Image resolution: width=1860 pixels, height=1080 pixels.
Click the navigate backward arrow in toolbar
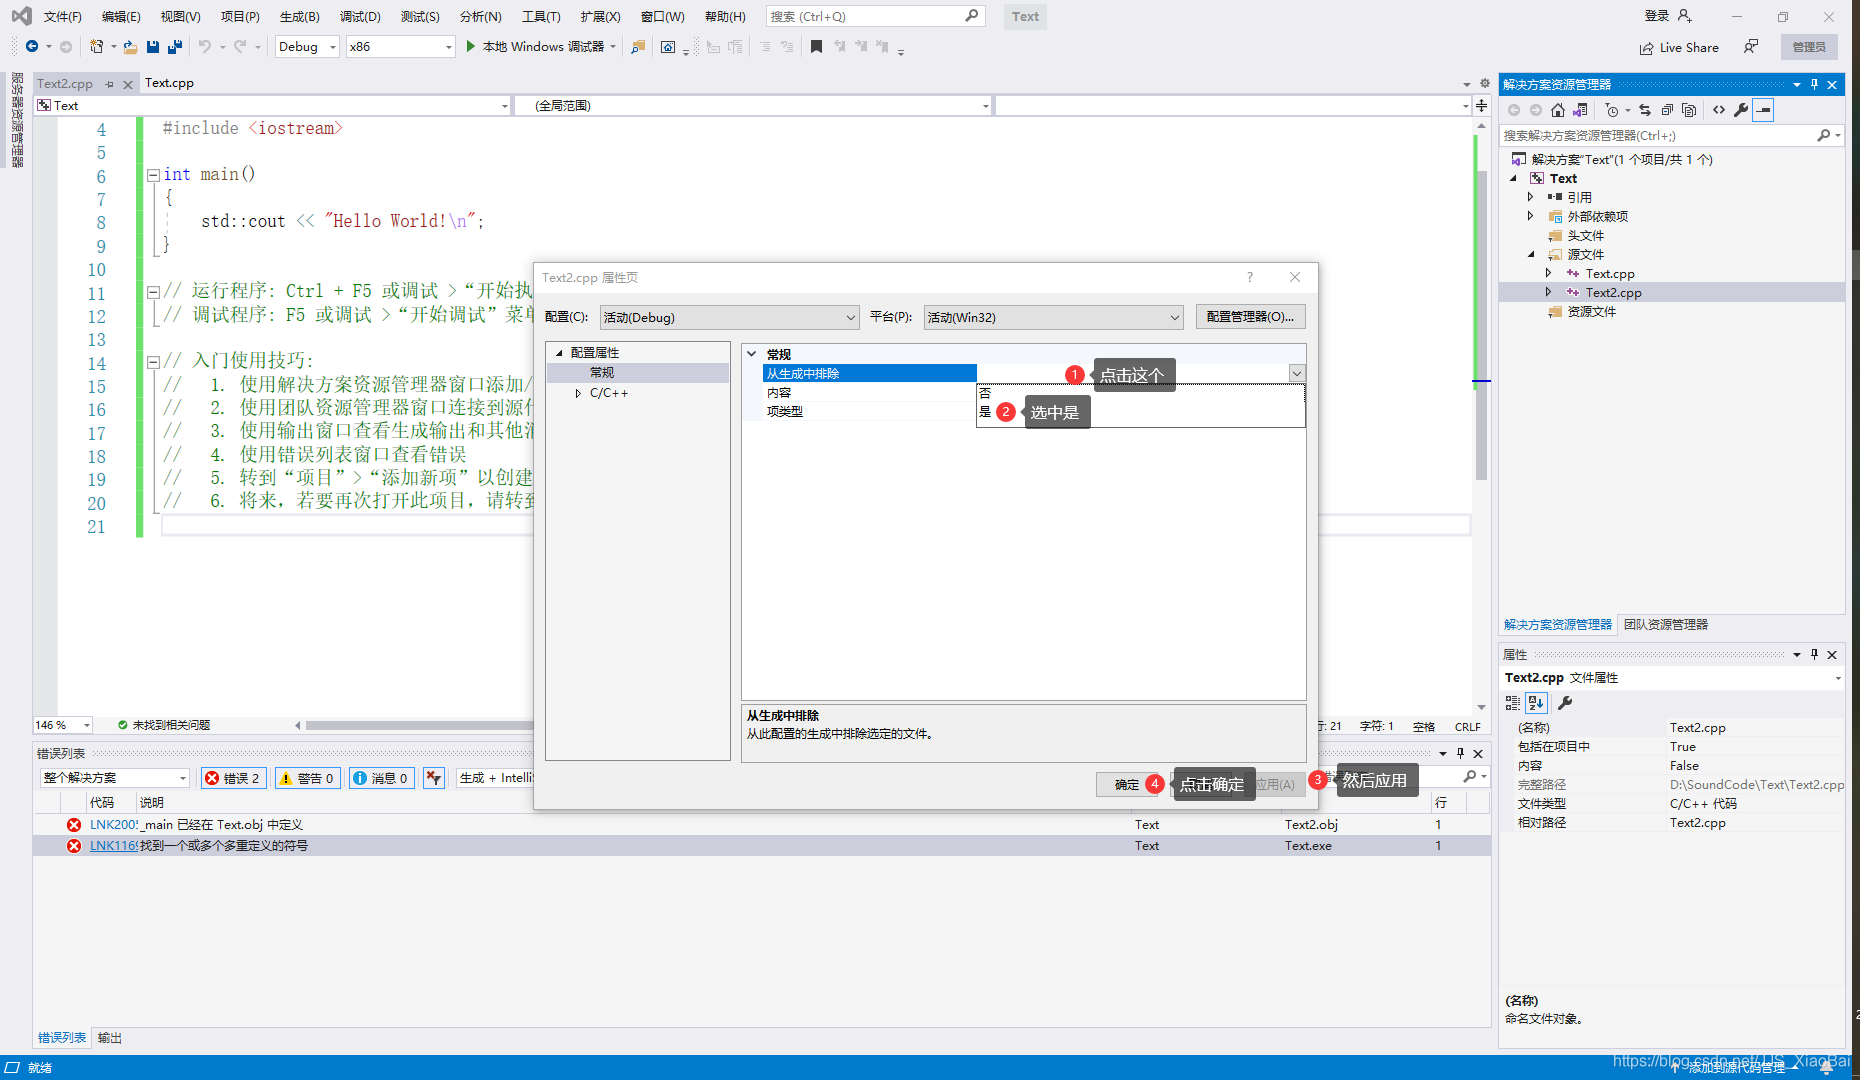(x=32, y=47)
